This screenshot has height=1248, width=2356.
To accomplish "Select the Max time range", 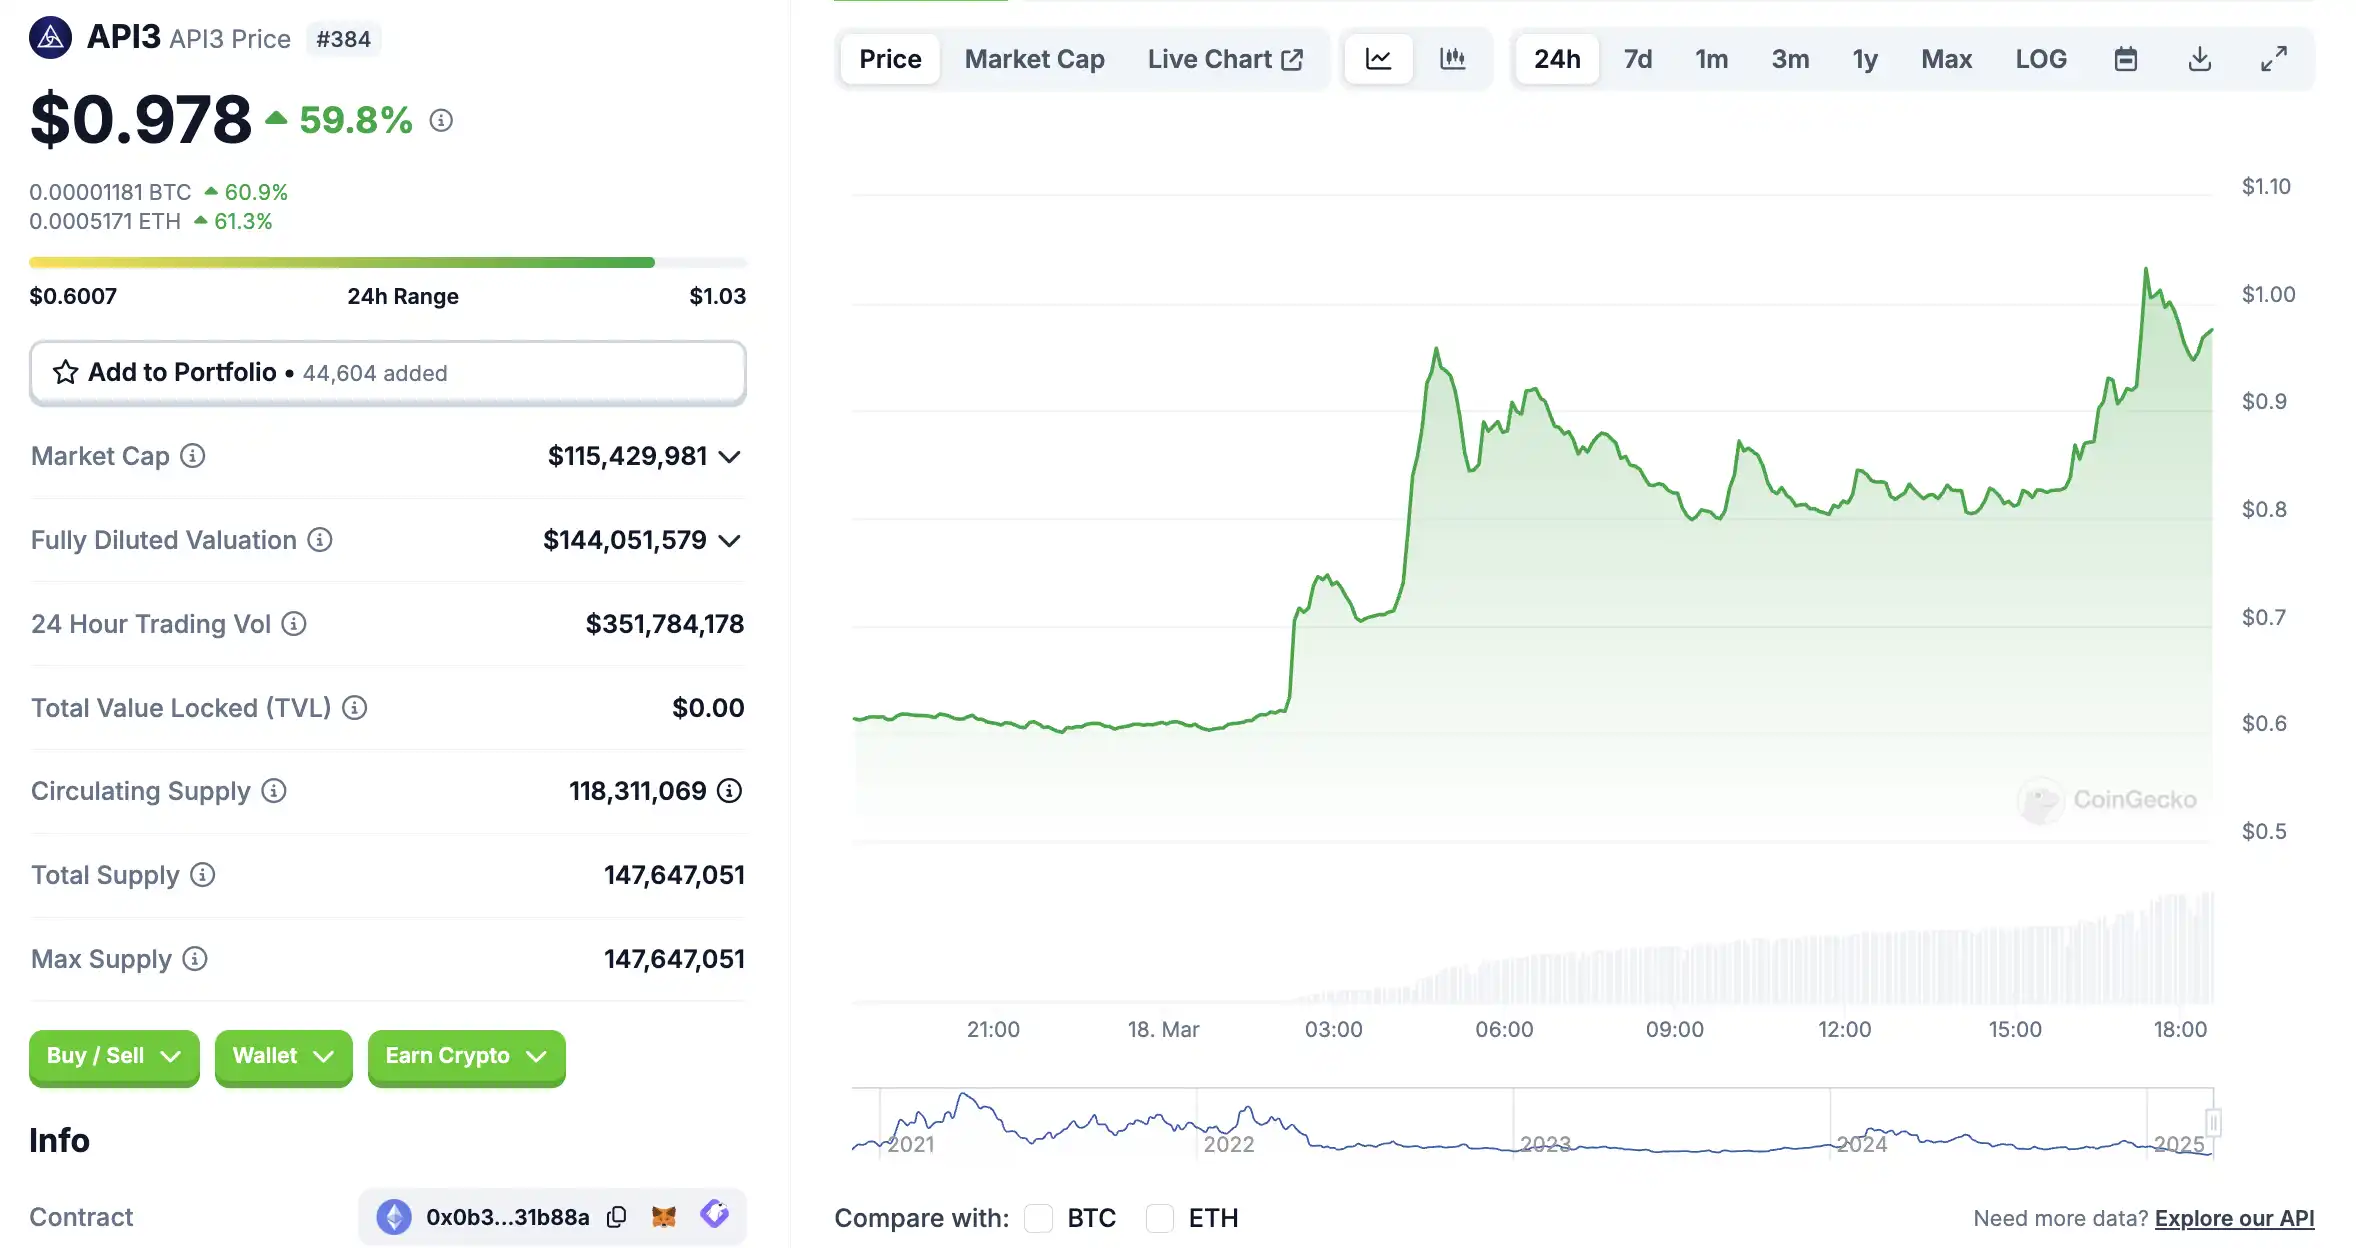I will [1947, 59].
